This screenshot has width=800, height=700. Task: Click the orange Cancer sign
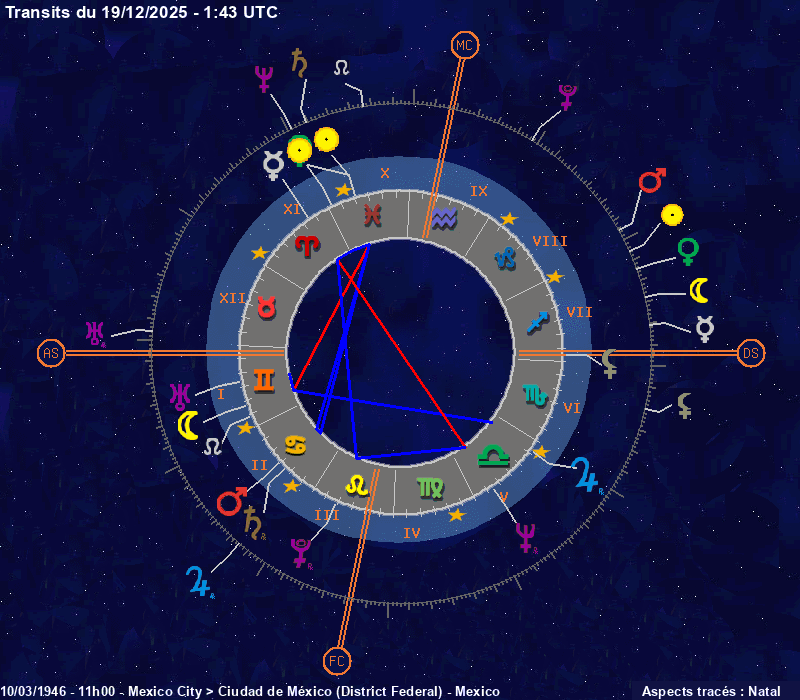(297, 444)
